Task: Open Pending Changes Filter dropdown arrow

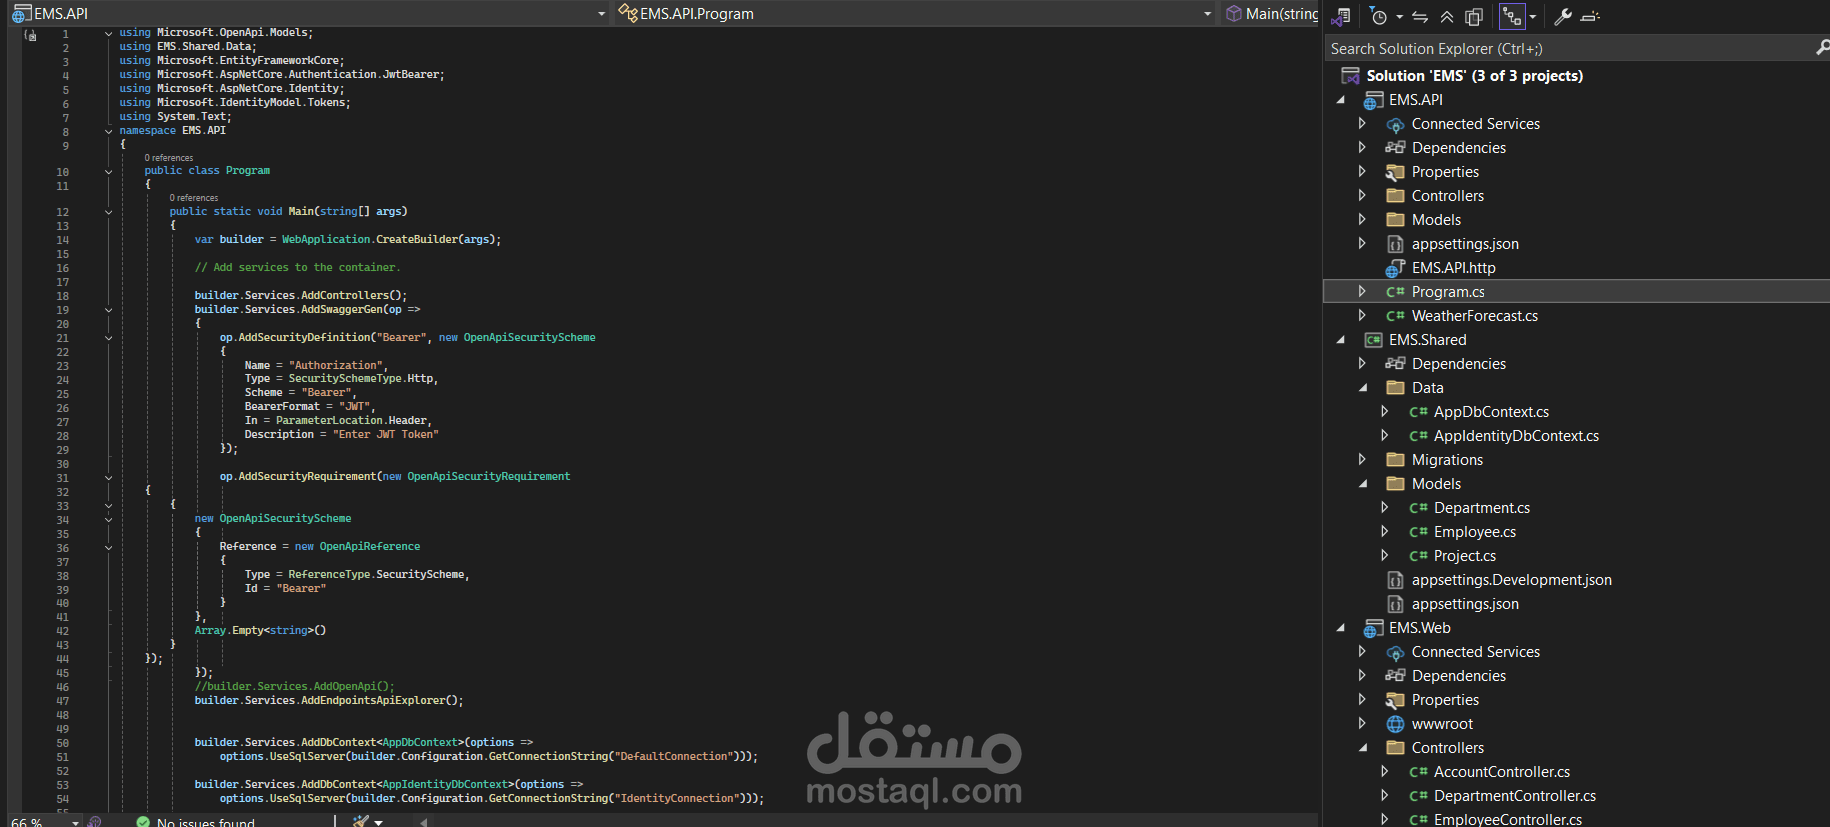Action: 1399,16
